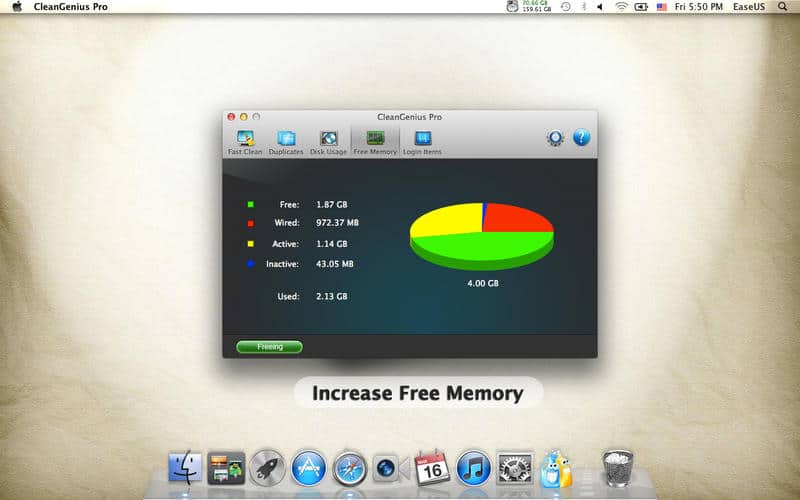Click the 4.00 GB total label
Image resolution: width=800 pixels, height=500 pixels.
pyautogui.click(x=483, y=283)
